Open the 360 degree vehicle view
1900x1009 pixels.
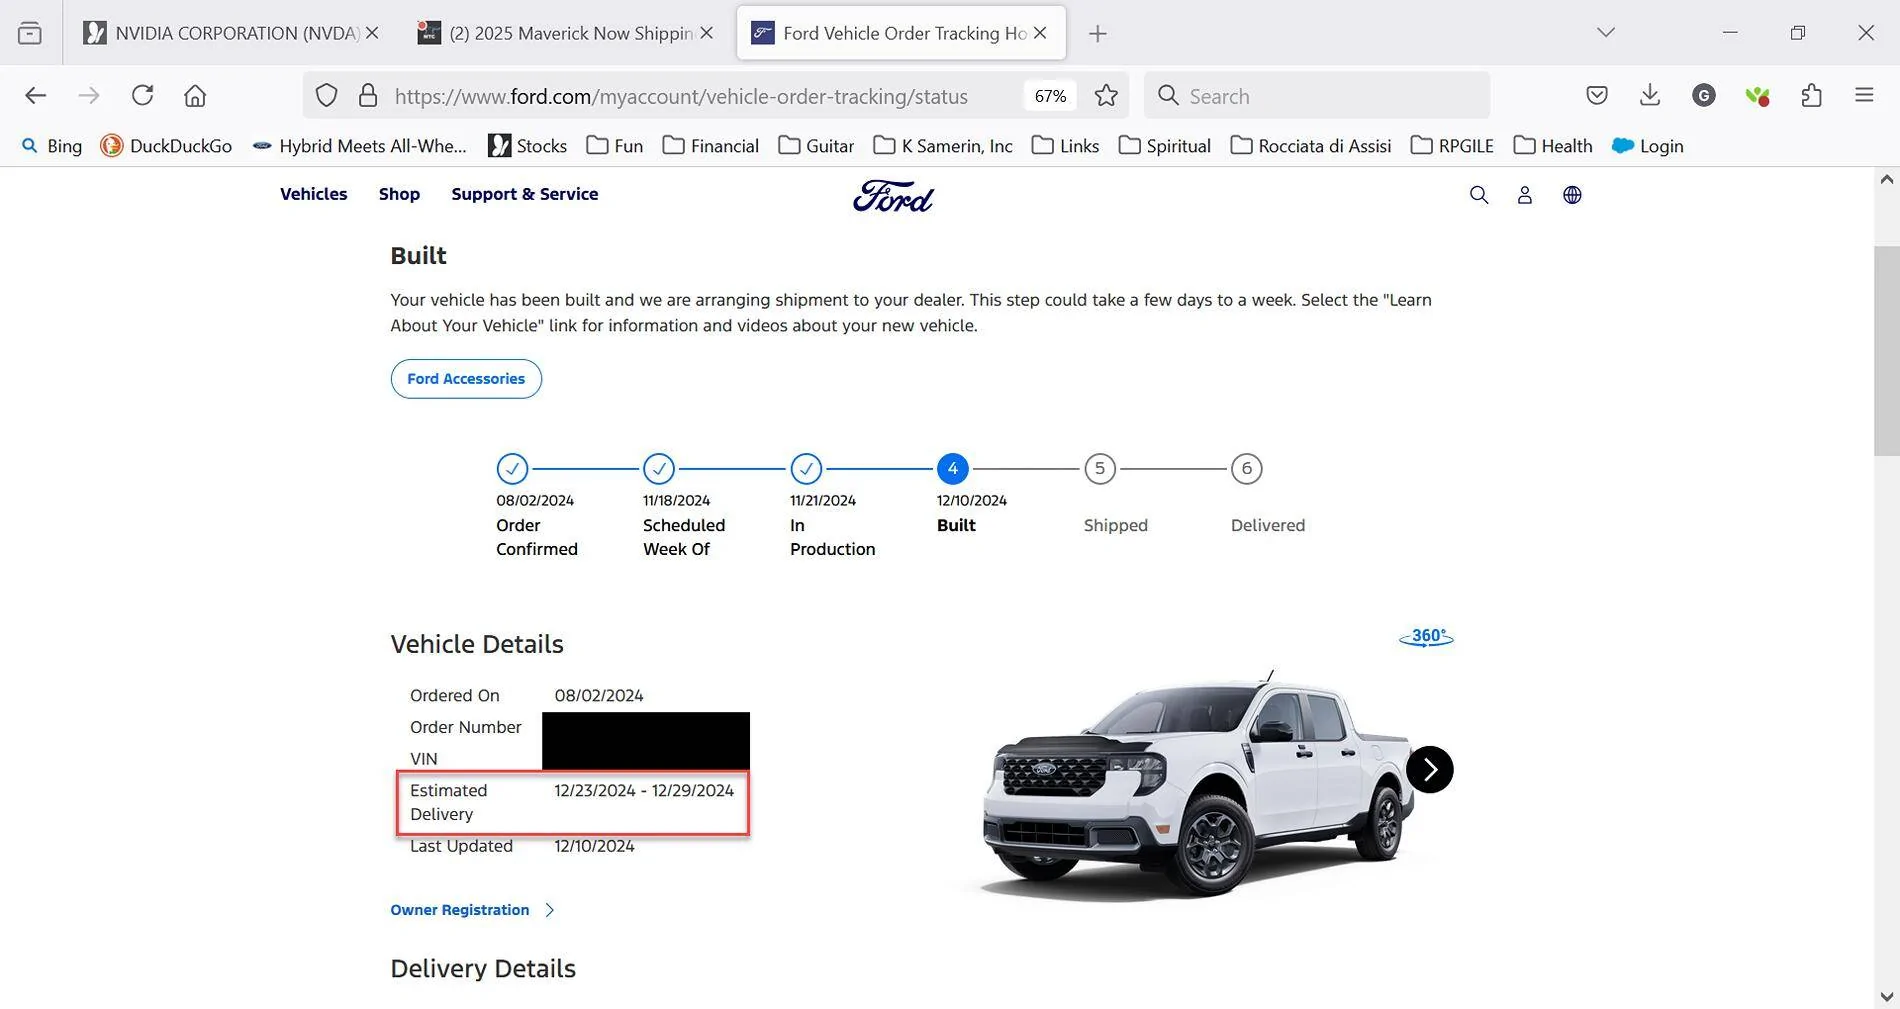[x=1426, y=637]
